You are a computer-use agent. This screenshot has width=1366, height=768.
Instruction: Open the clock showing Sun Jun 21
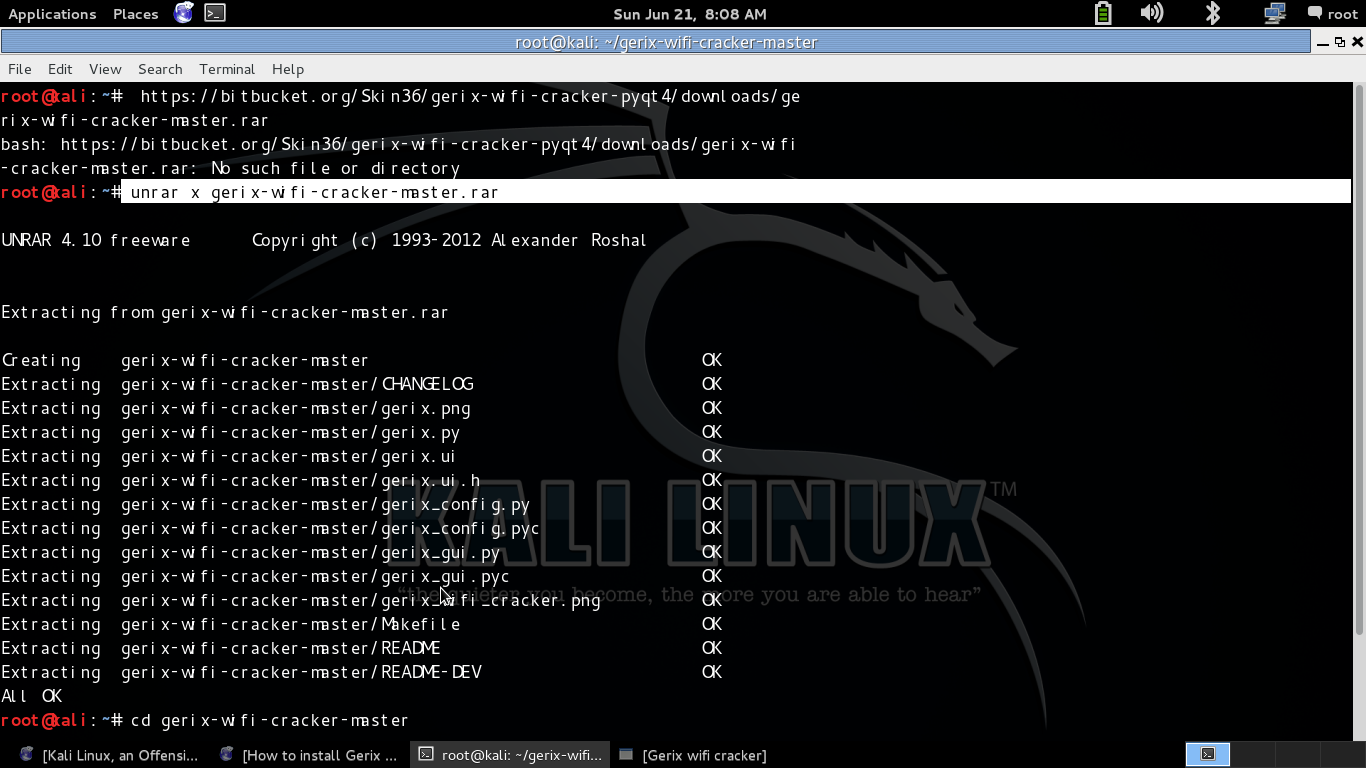coord(690,14)
